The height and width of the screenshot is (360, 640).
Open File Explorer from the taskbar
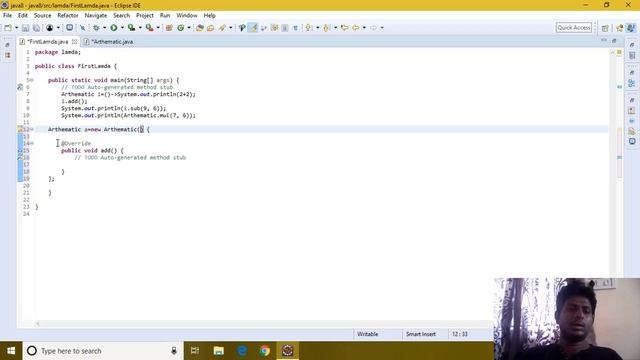click(219, 351)
